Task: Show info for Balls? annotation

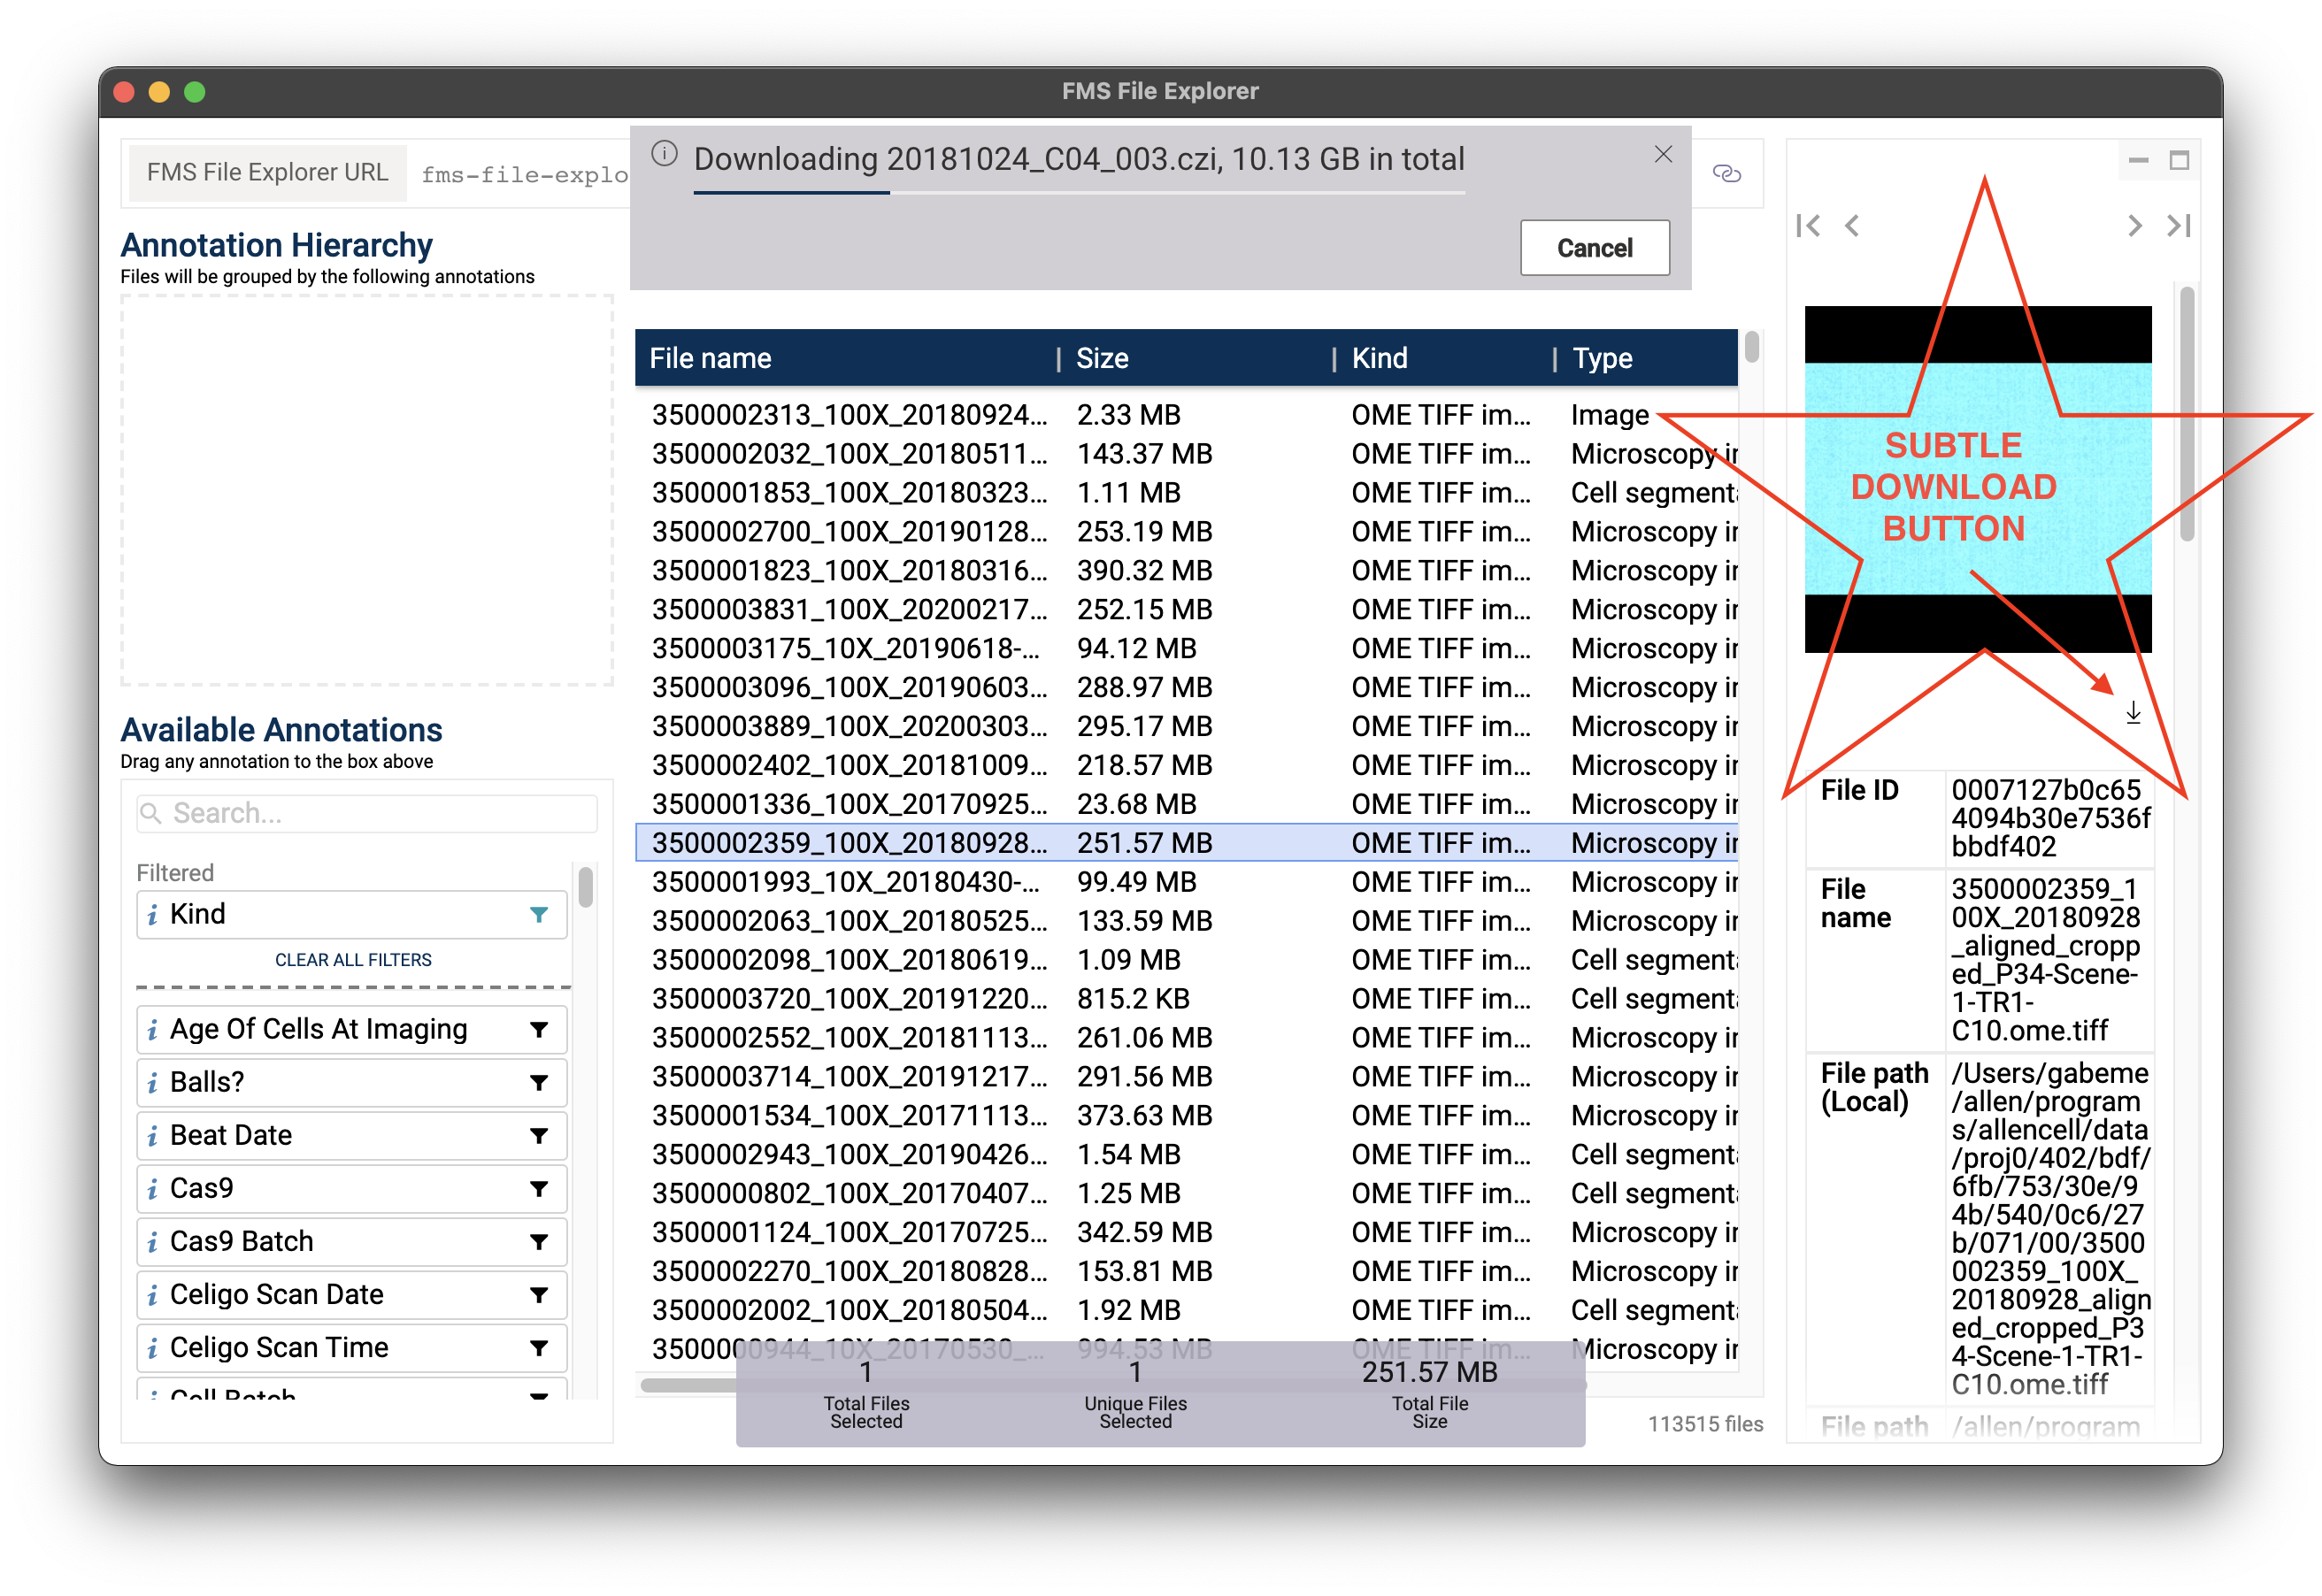Action: [x=152, y=1082]
